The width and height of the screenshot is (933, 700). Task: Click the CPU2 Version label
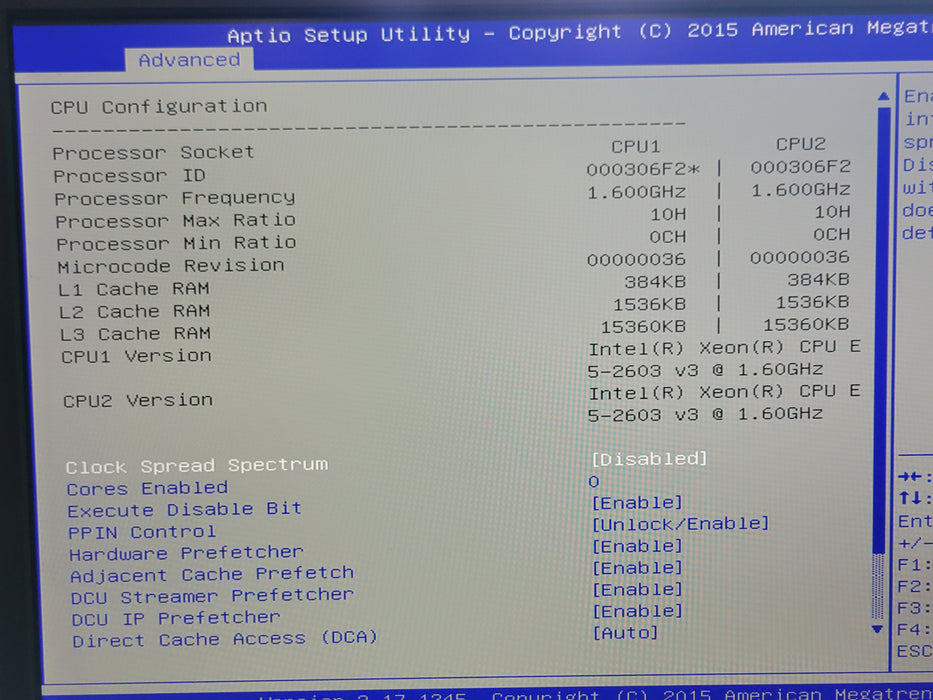[138, 401]
